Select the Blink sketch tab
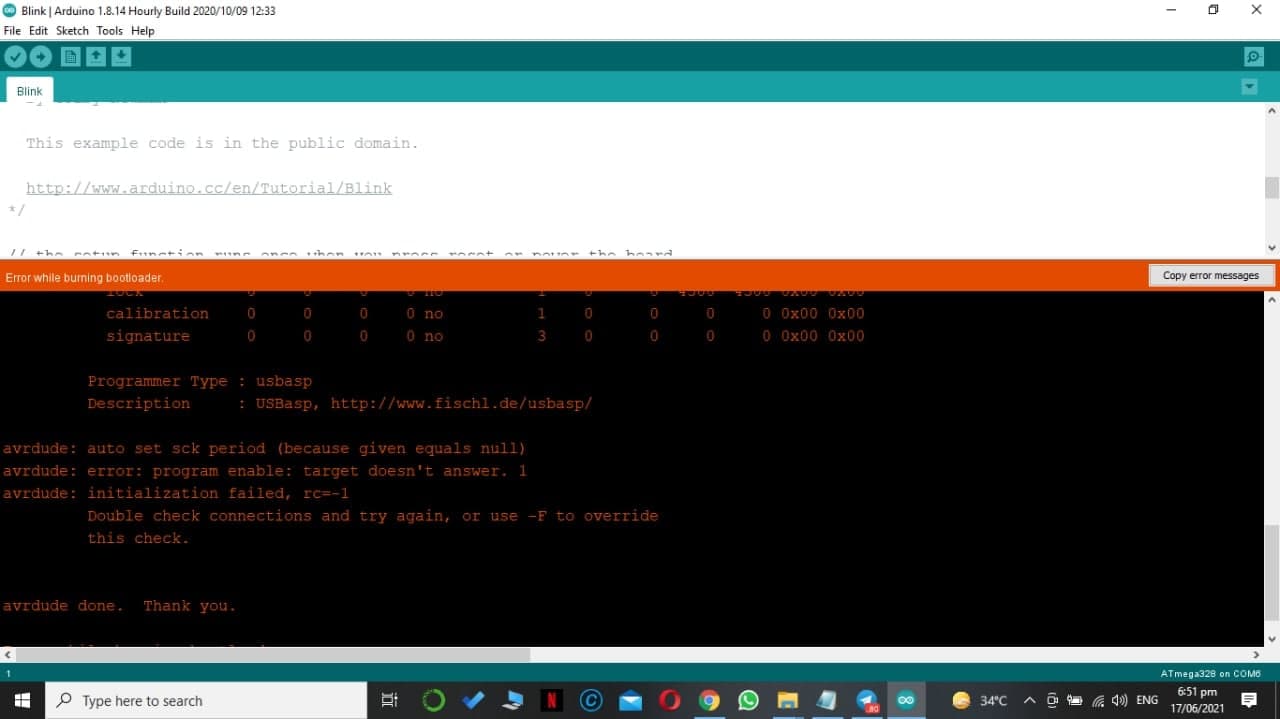 [x=29, y=90]
